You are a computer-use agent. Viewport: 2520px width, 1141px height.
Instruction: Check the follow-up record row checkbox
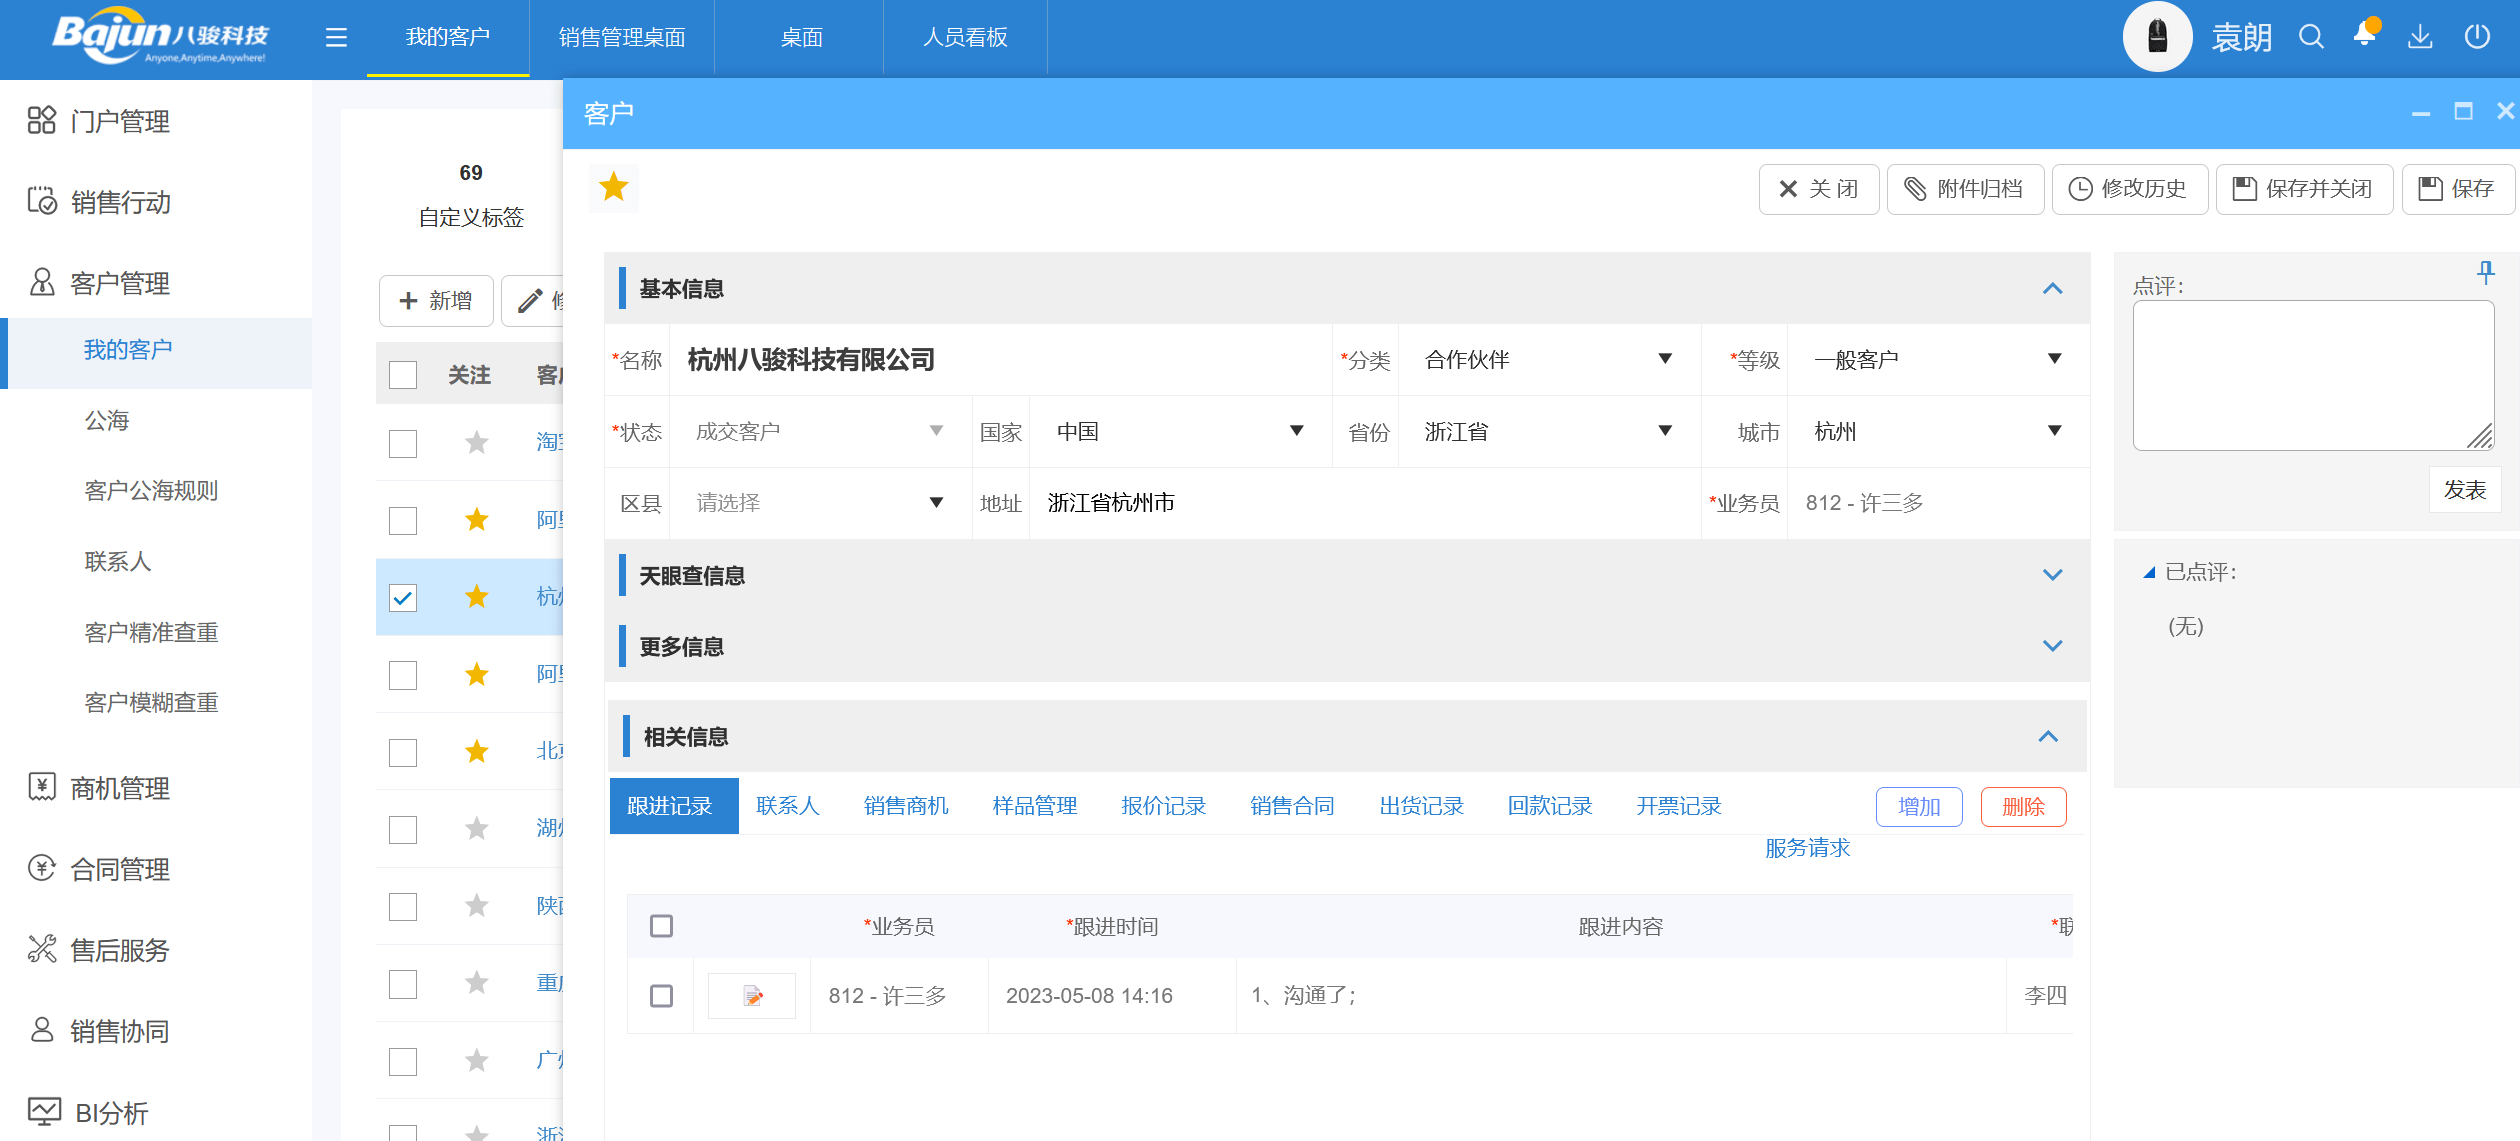661,996
